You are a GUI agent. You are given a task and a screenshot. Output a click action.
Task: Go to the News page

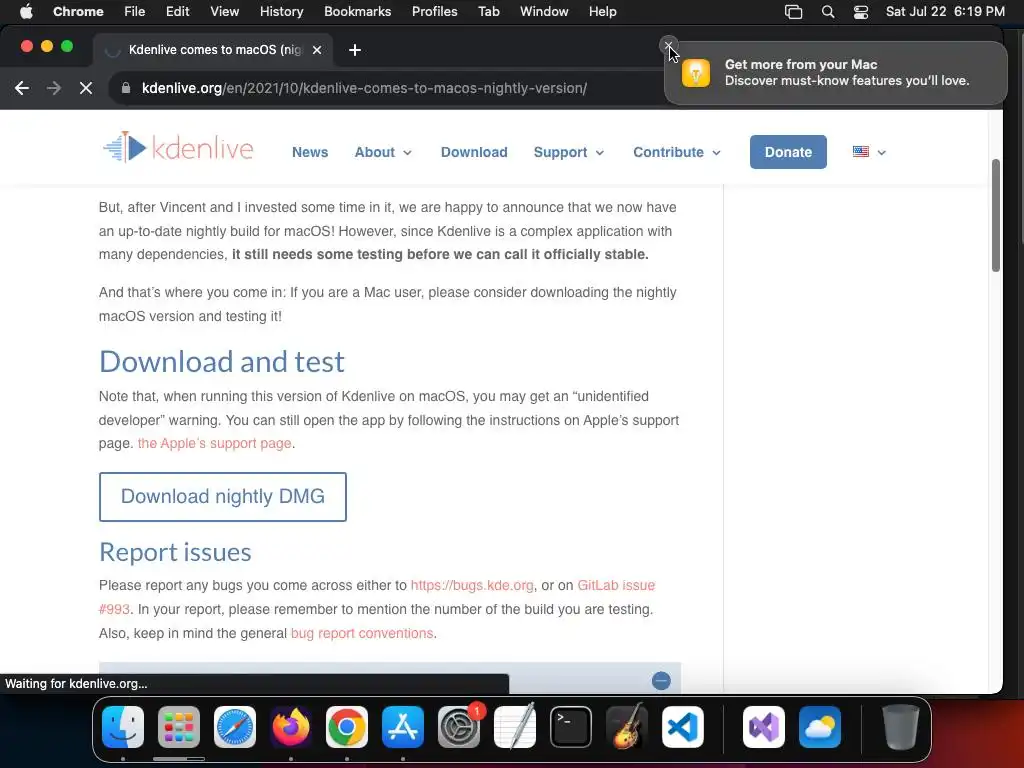click(310, 152)
